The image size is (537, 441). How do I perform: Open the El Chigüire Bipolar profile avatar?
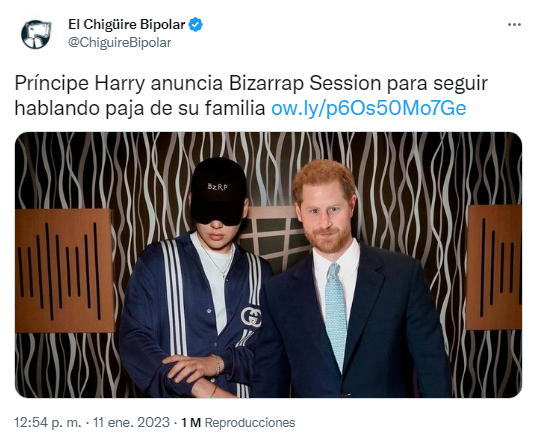36,34
